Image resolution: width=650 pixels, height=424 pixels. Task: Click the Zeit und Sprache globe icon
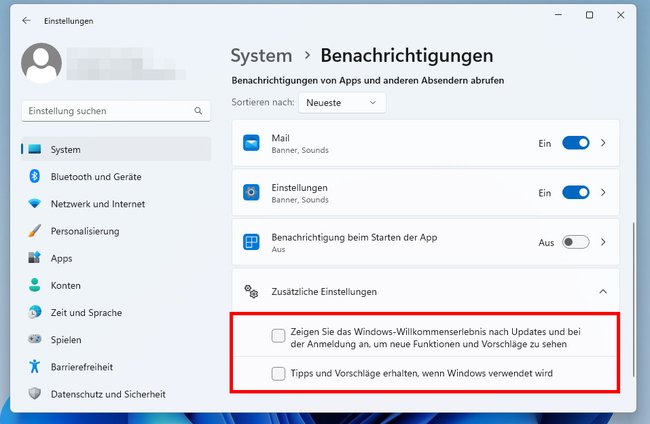(35, 312)
